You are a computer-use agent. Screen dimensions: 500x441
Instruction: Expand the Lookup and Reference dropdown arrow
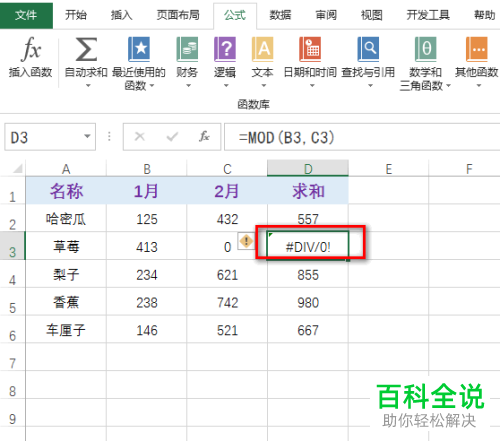[370, 86]
